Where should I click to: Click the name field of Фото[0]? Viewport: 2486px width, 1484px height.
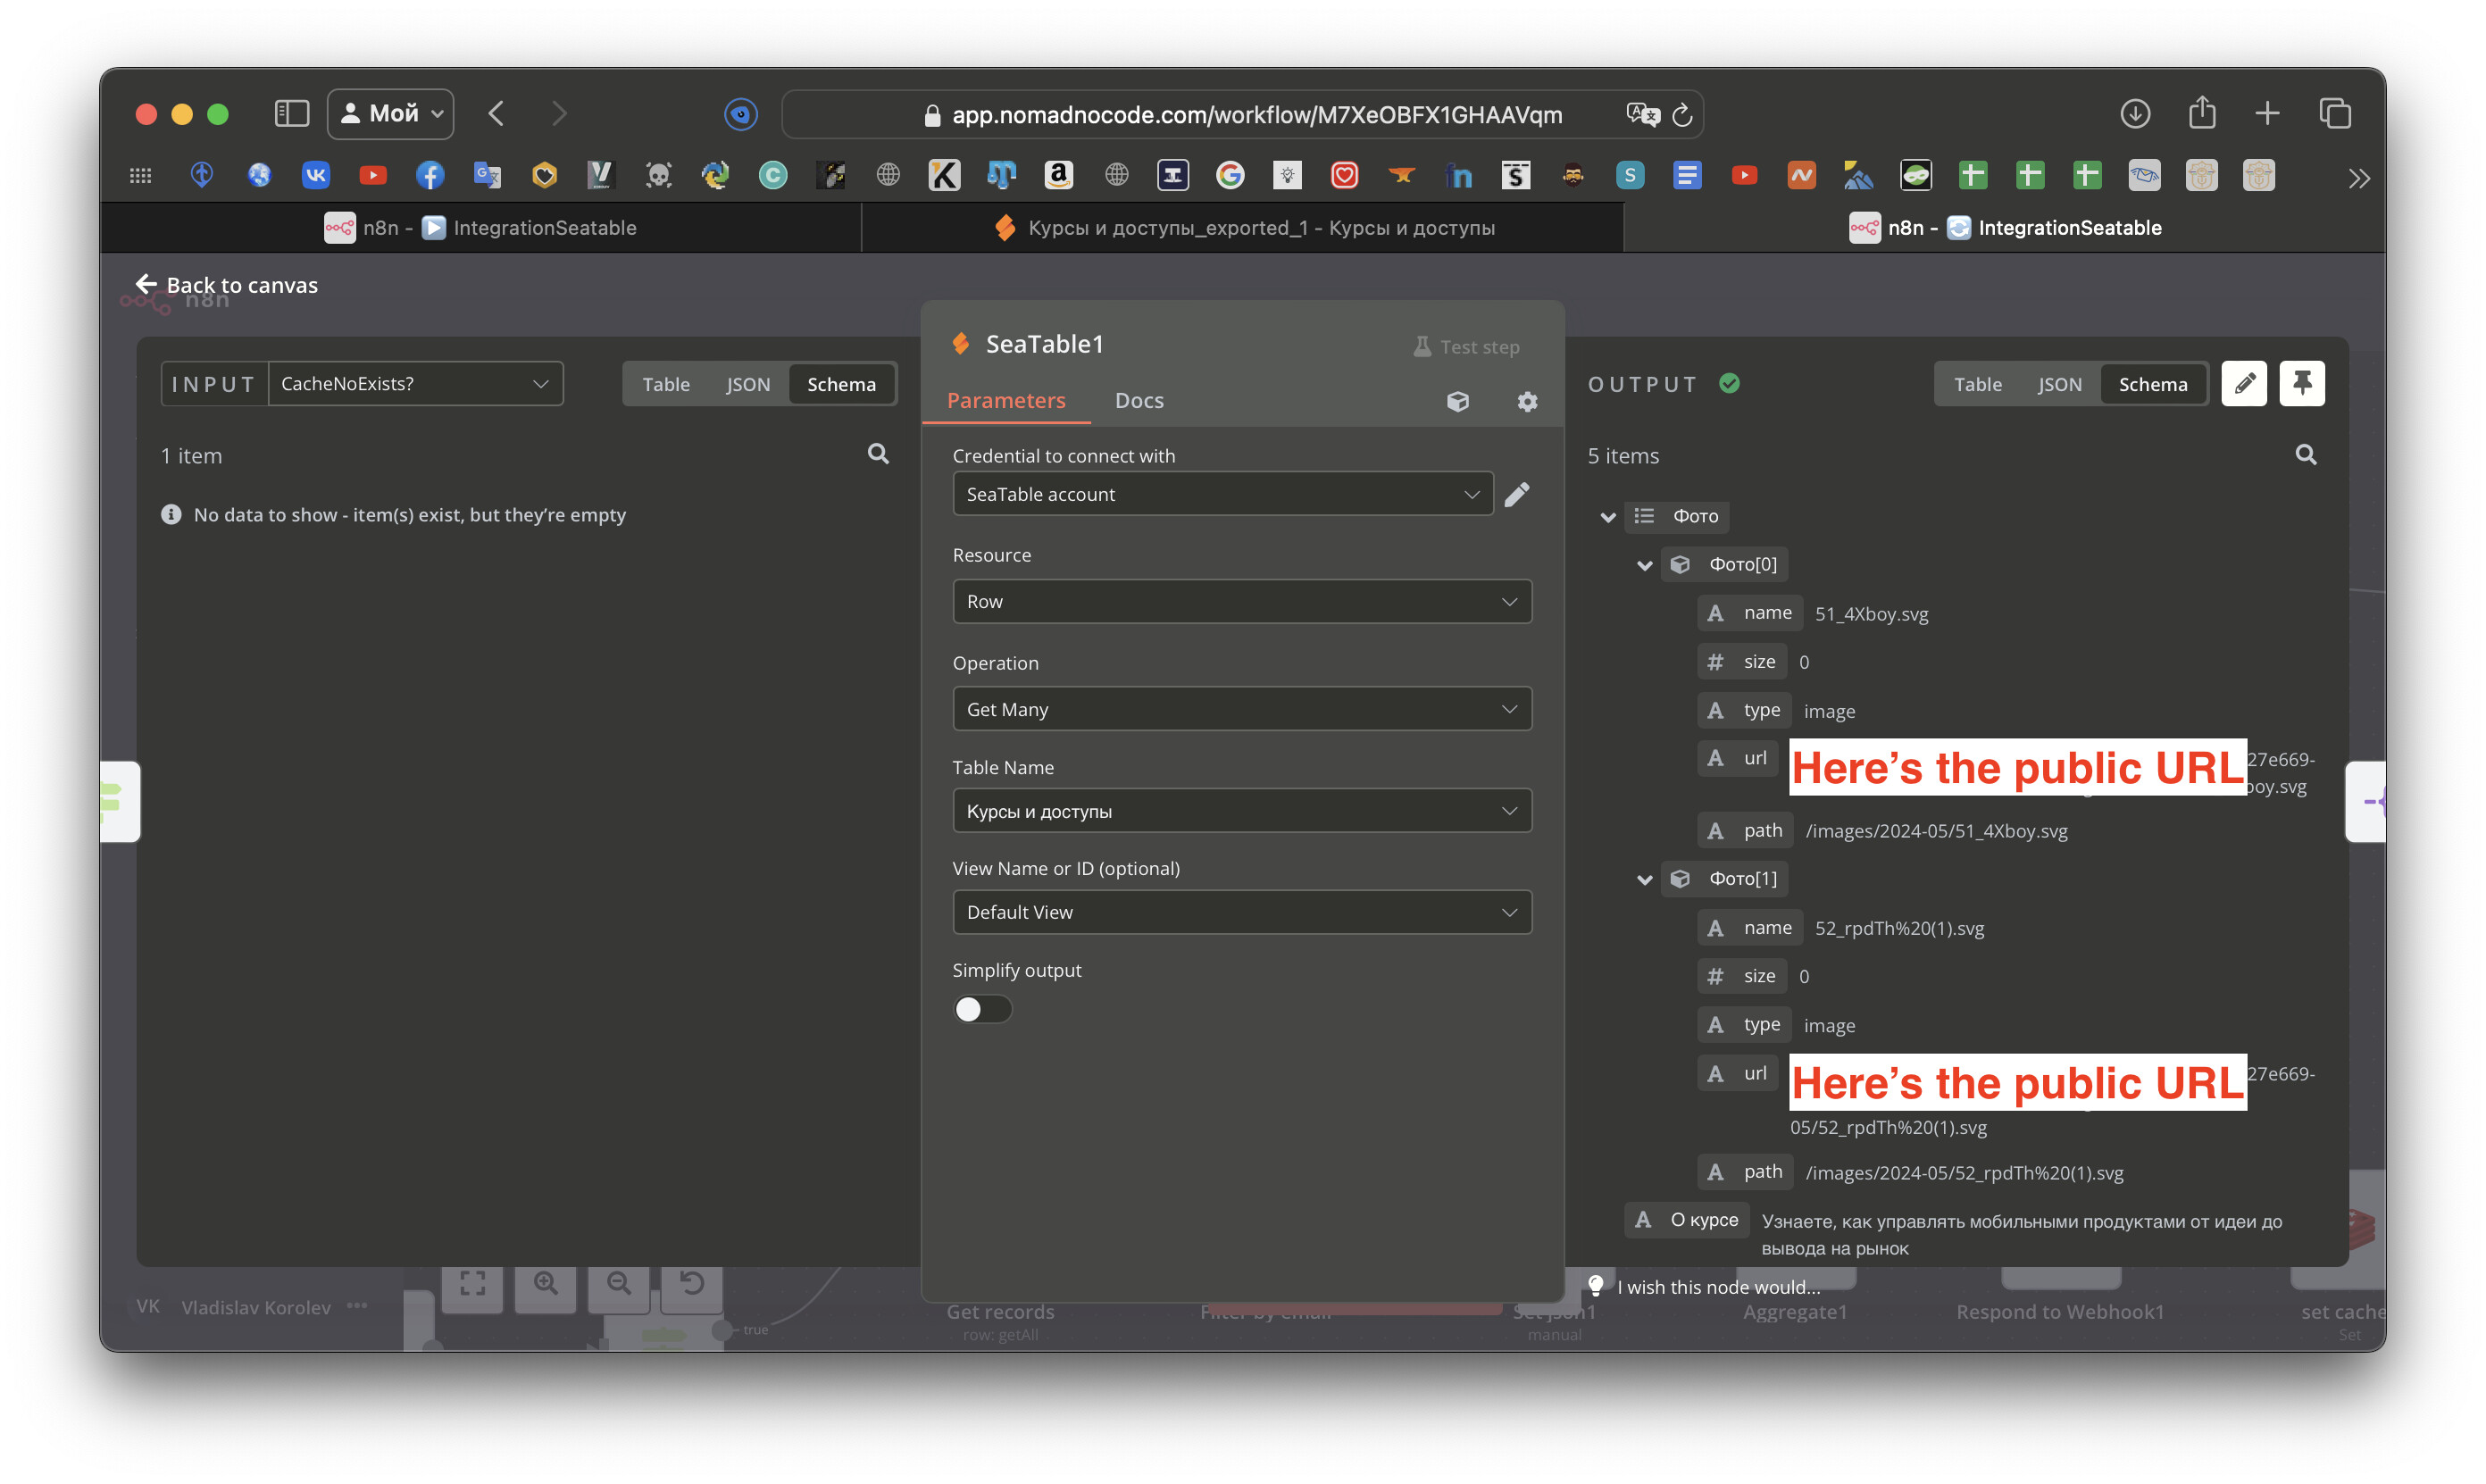click(1750, 613)
